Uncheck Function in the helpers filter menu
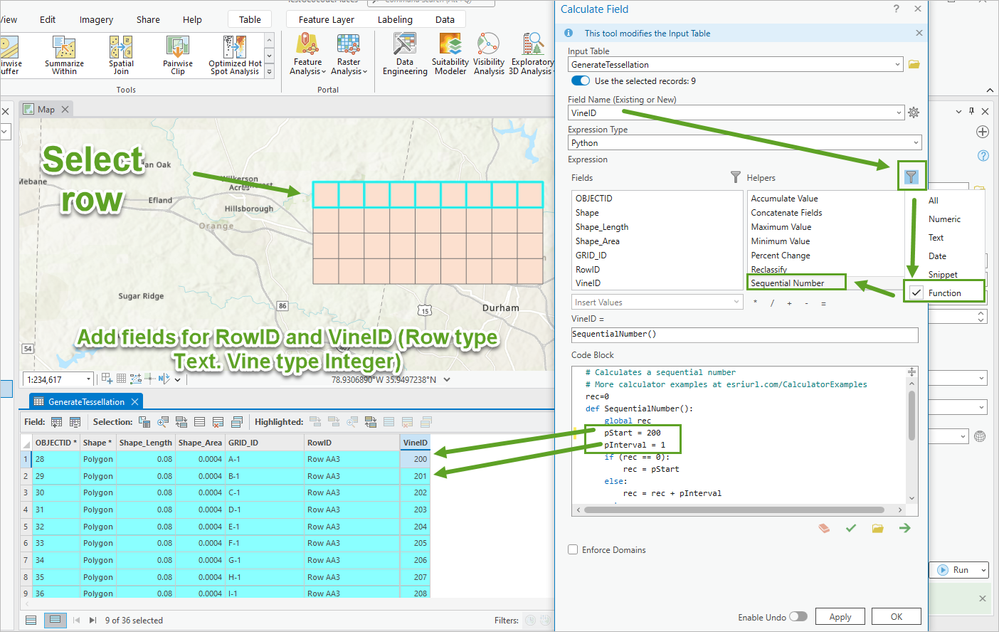999x632 pixels. (x=944, y=293)
